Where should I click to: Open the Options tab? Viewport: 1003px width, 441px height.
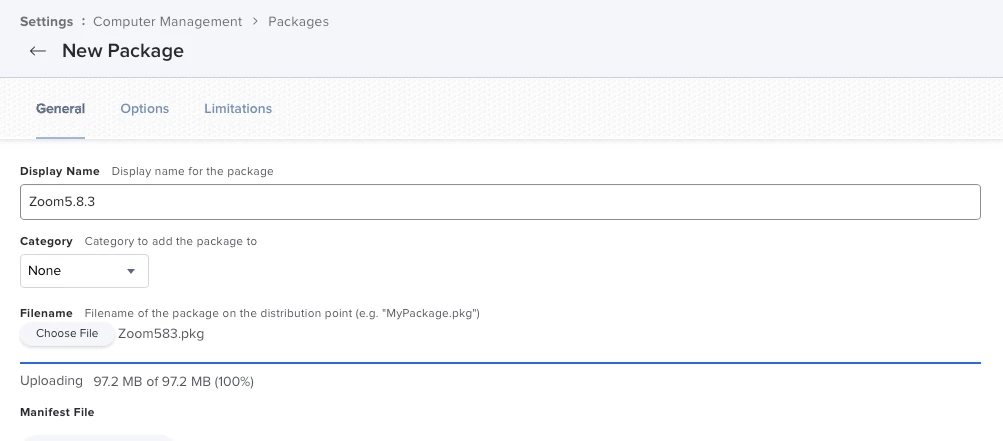click(x=144, y=108)
